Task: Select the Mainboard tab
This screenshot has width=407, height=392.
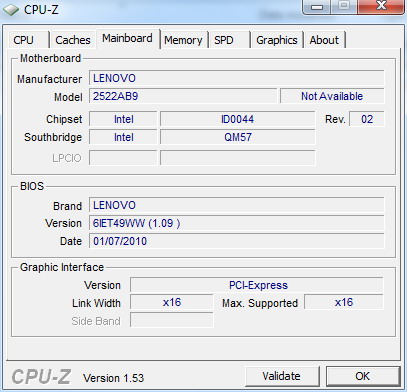Action: tap(127, 38)
